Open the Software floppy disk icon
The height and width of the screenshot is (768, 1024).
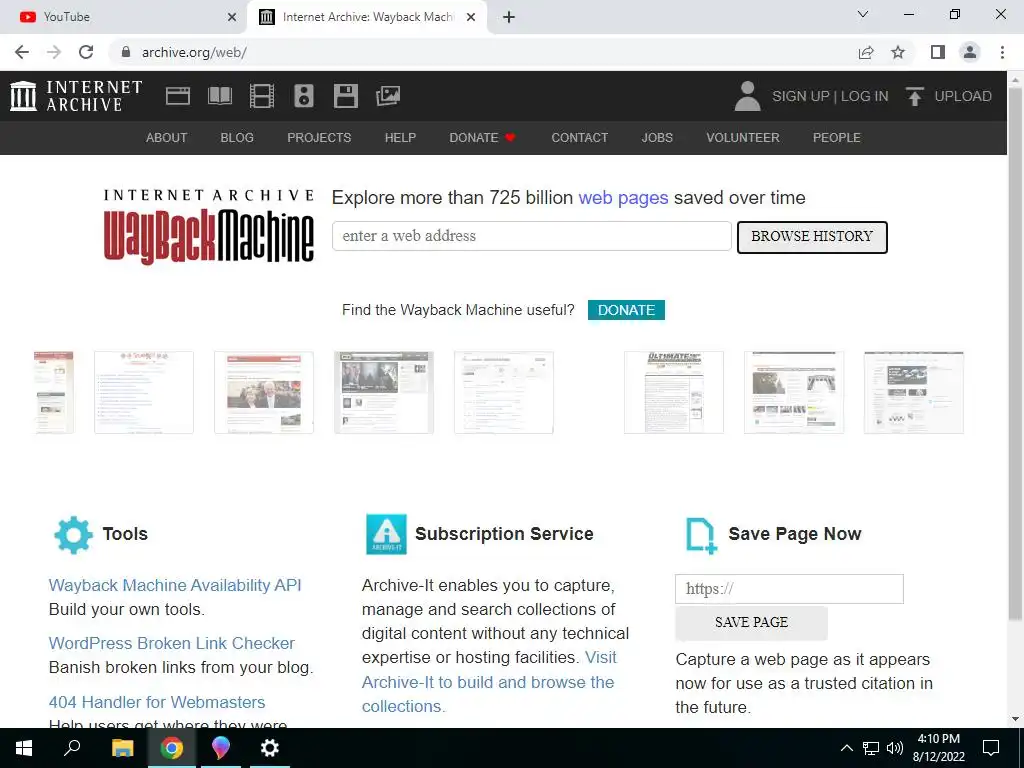pos(345,96)
